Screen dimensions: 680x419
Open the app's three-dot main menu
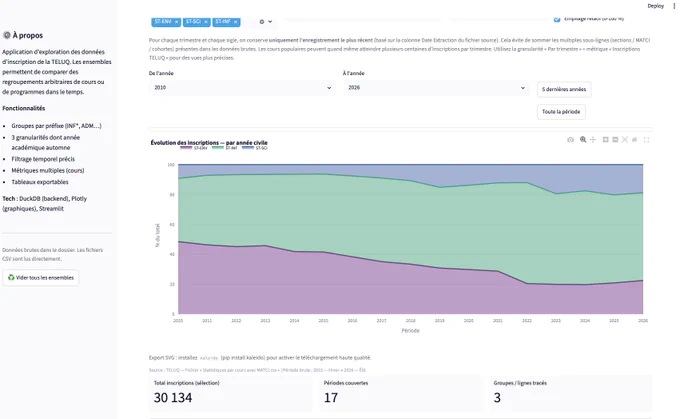click(674, 6)
